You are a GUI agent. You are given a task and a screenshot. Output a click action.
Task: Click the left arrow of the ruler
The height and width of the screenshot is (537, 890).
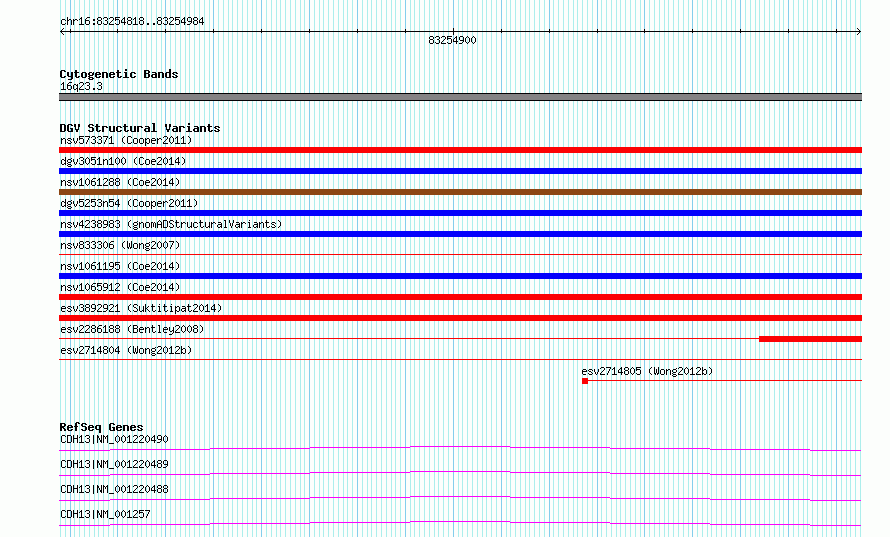62,32
